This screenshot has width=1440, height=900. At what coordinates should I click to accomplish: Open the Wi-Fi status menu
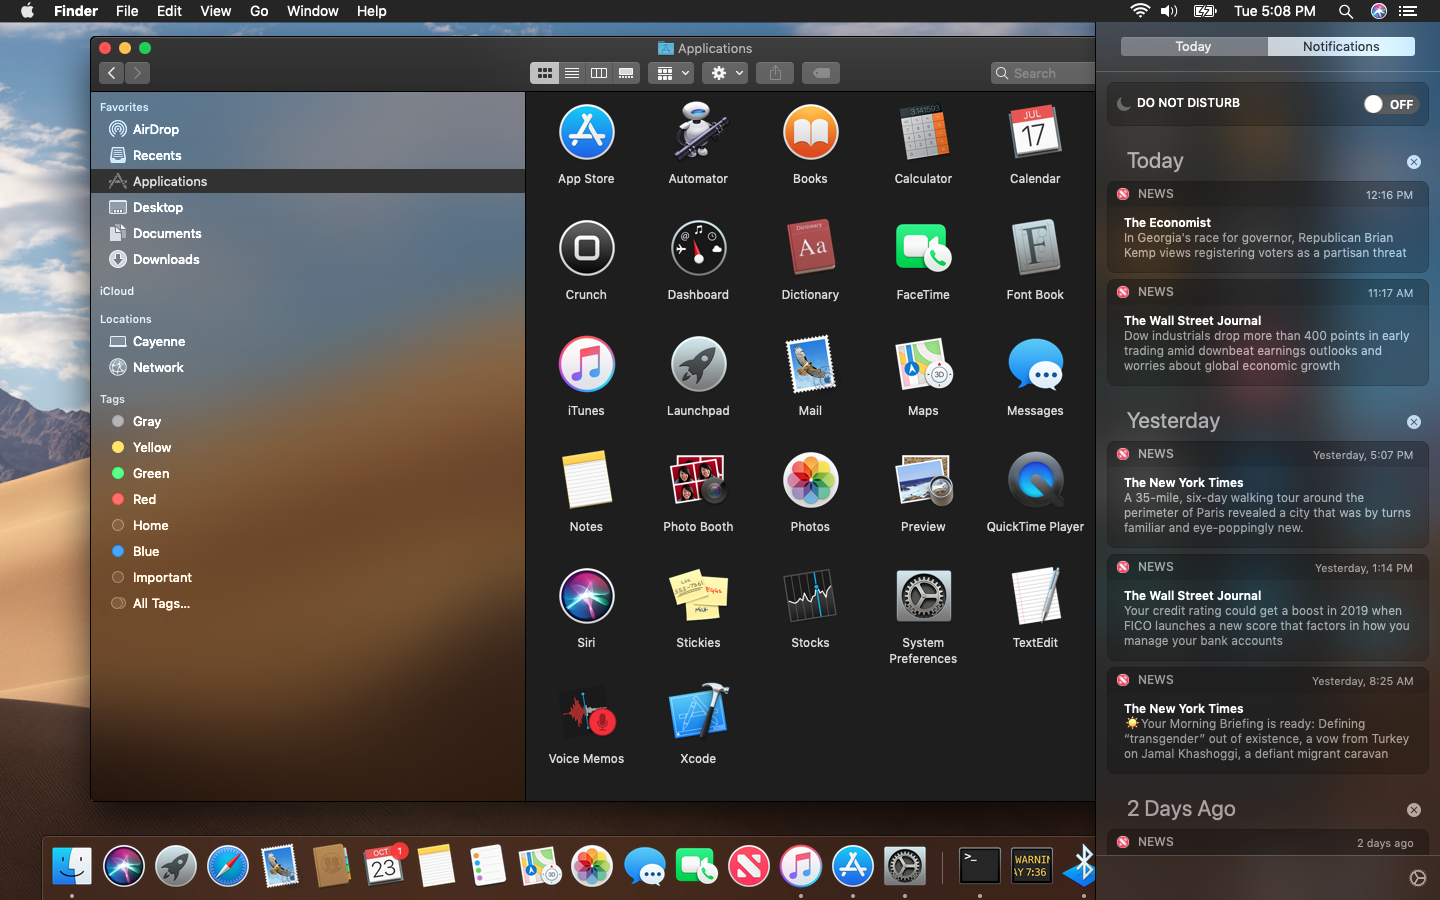[x=1140, y=11]
